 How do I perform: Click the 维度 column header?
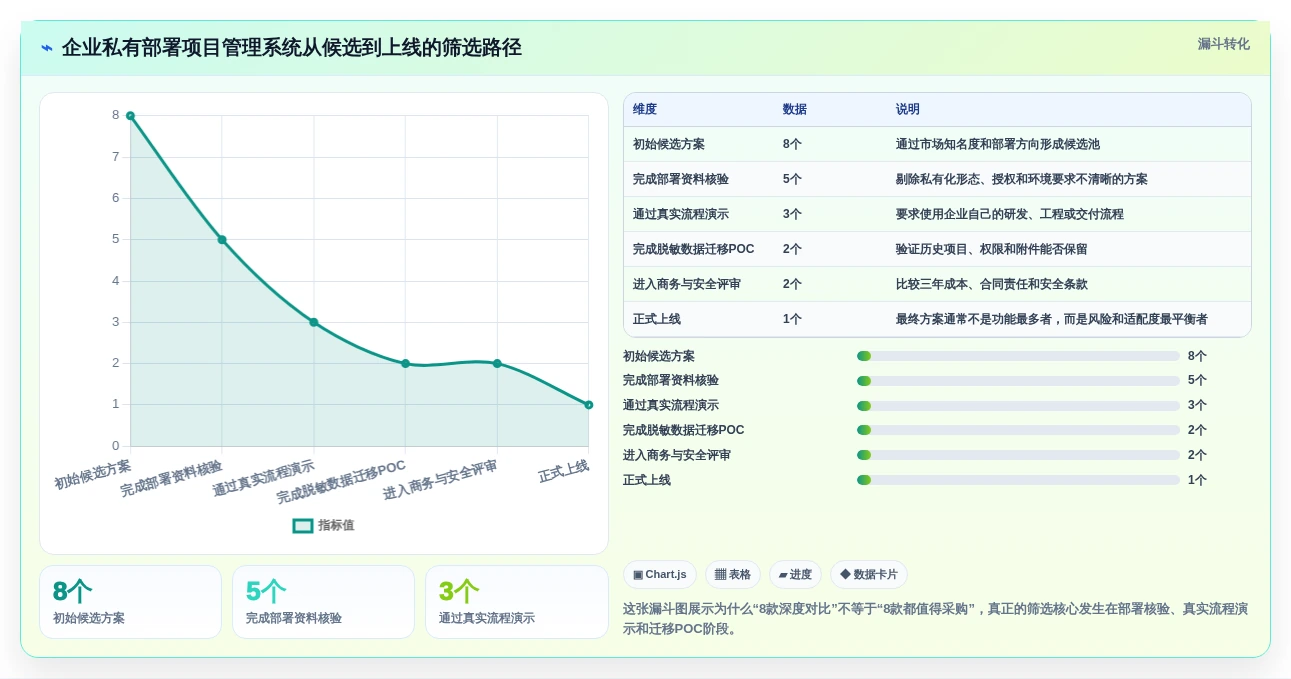point(645,110)
